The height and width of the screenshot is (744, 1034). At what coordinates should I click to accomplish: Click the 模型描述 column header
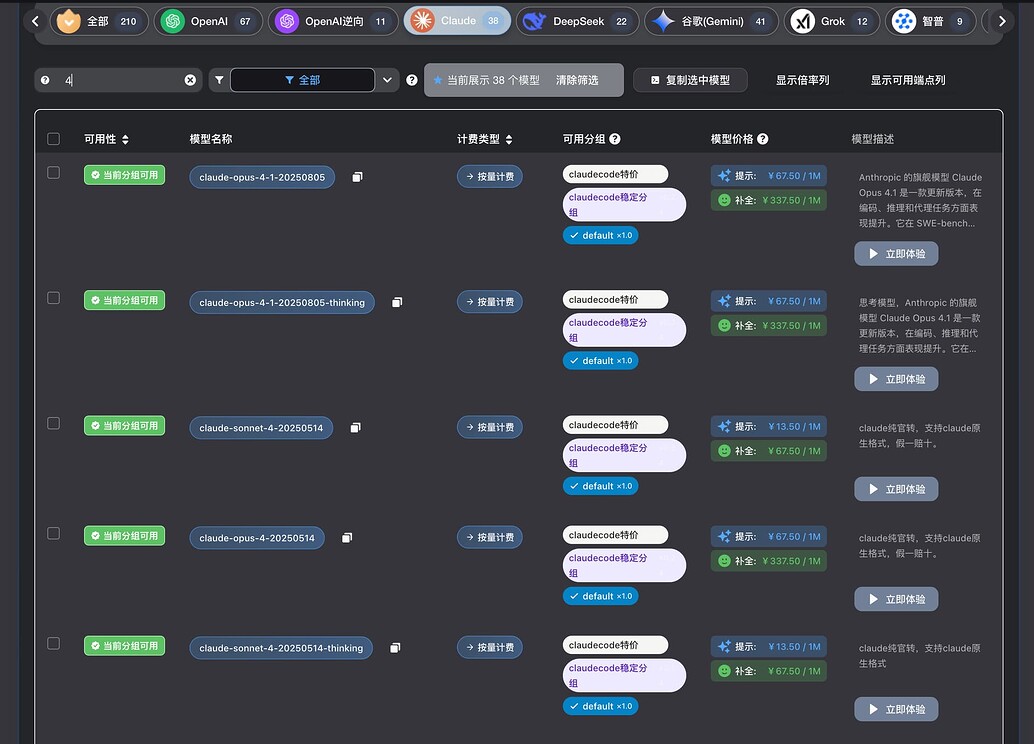point(872,139)
